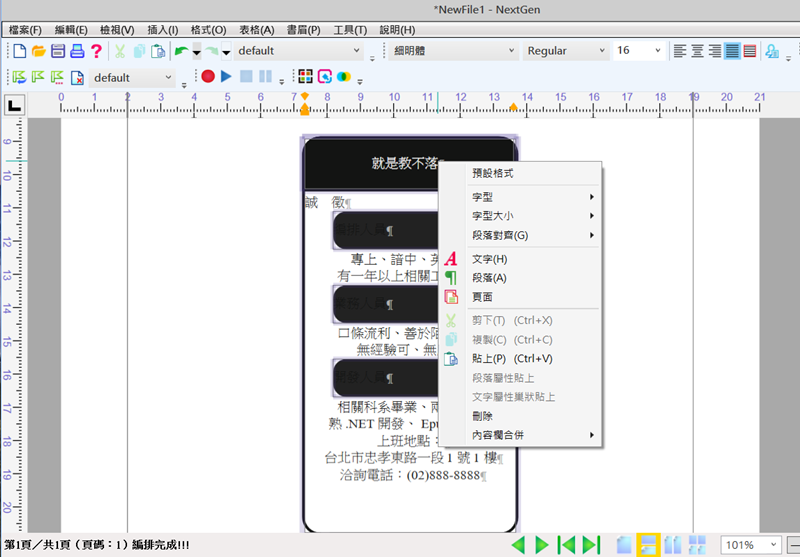Toggle justified text alignment
Screen dimensions: 800x557
[x=733, y=51]
